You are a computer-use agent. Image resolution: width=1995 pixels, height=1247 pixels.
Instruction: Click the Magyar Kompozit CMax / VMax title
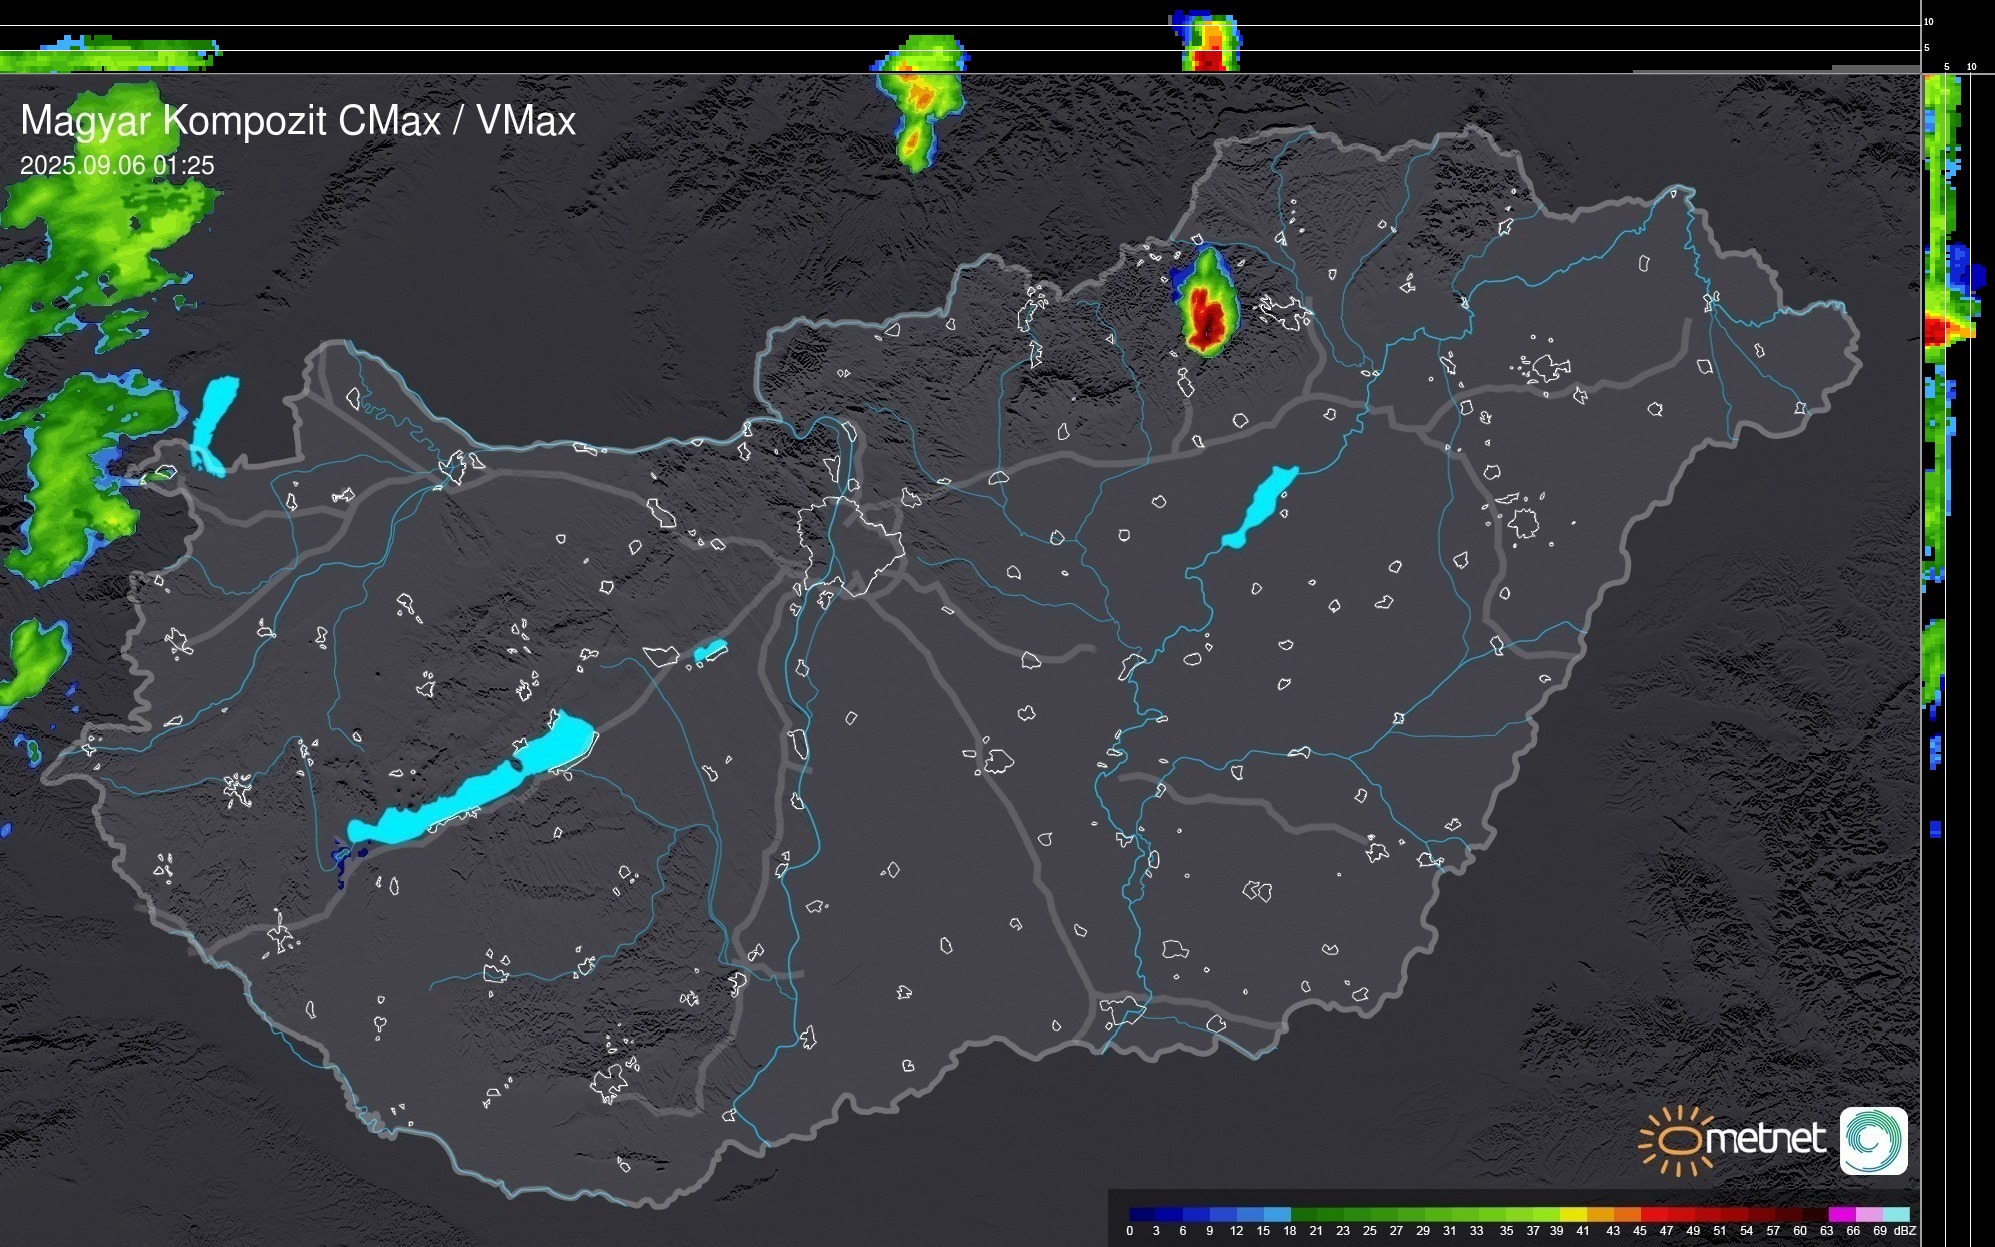298,121
